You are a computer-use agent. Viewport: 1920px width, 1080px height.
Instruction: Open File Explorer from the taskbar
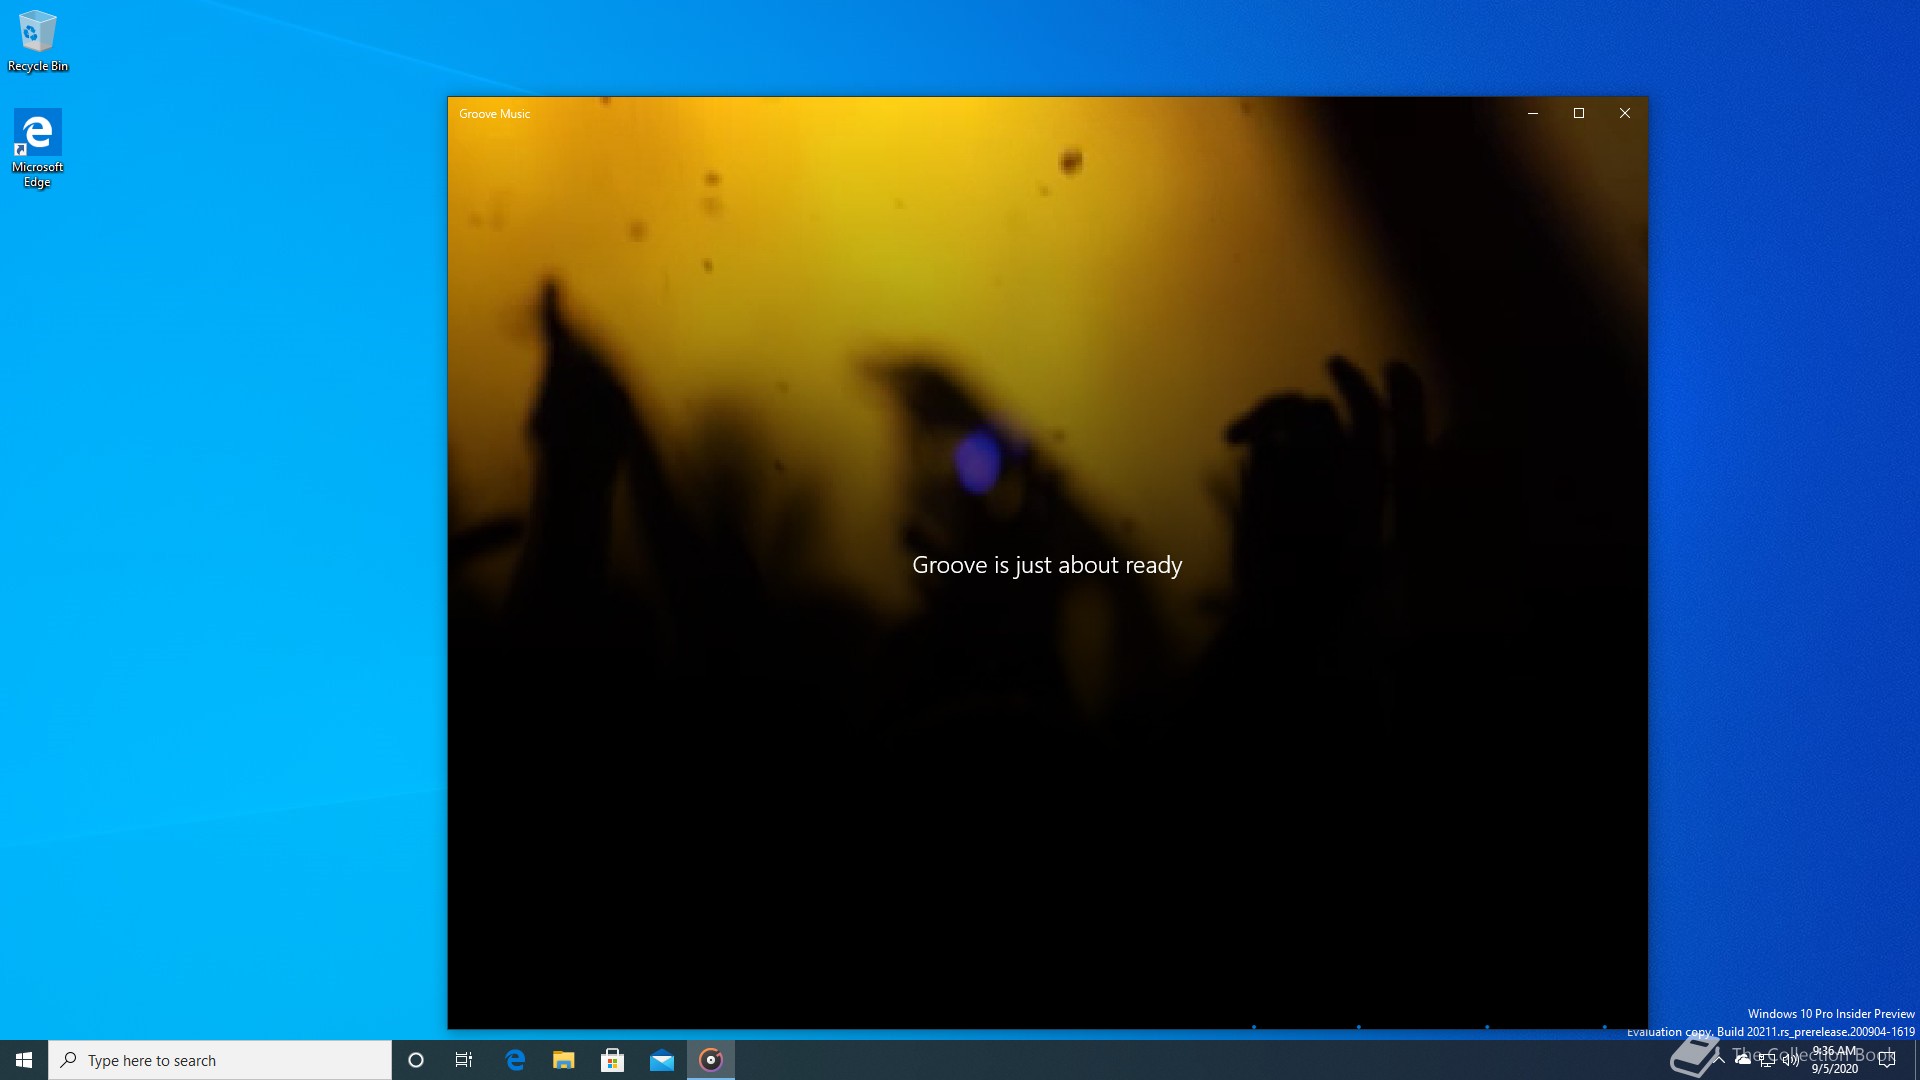[564, 1060]
